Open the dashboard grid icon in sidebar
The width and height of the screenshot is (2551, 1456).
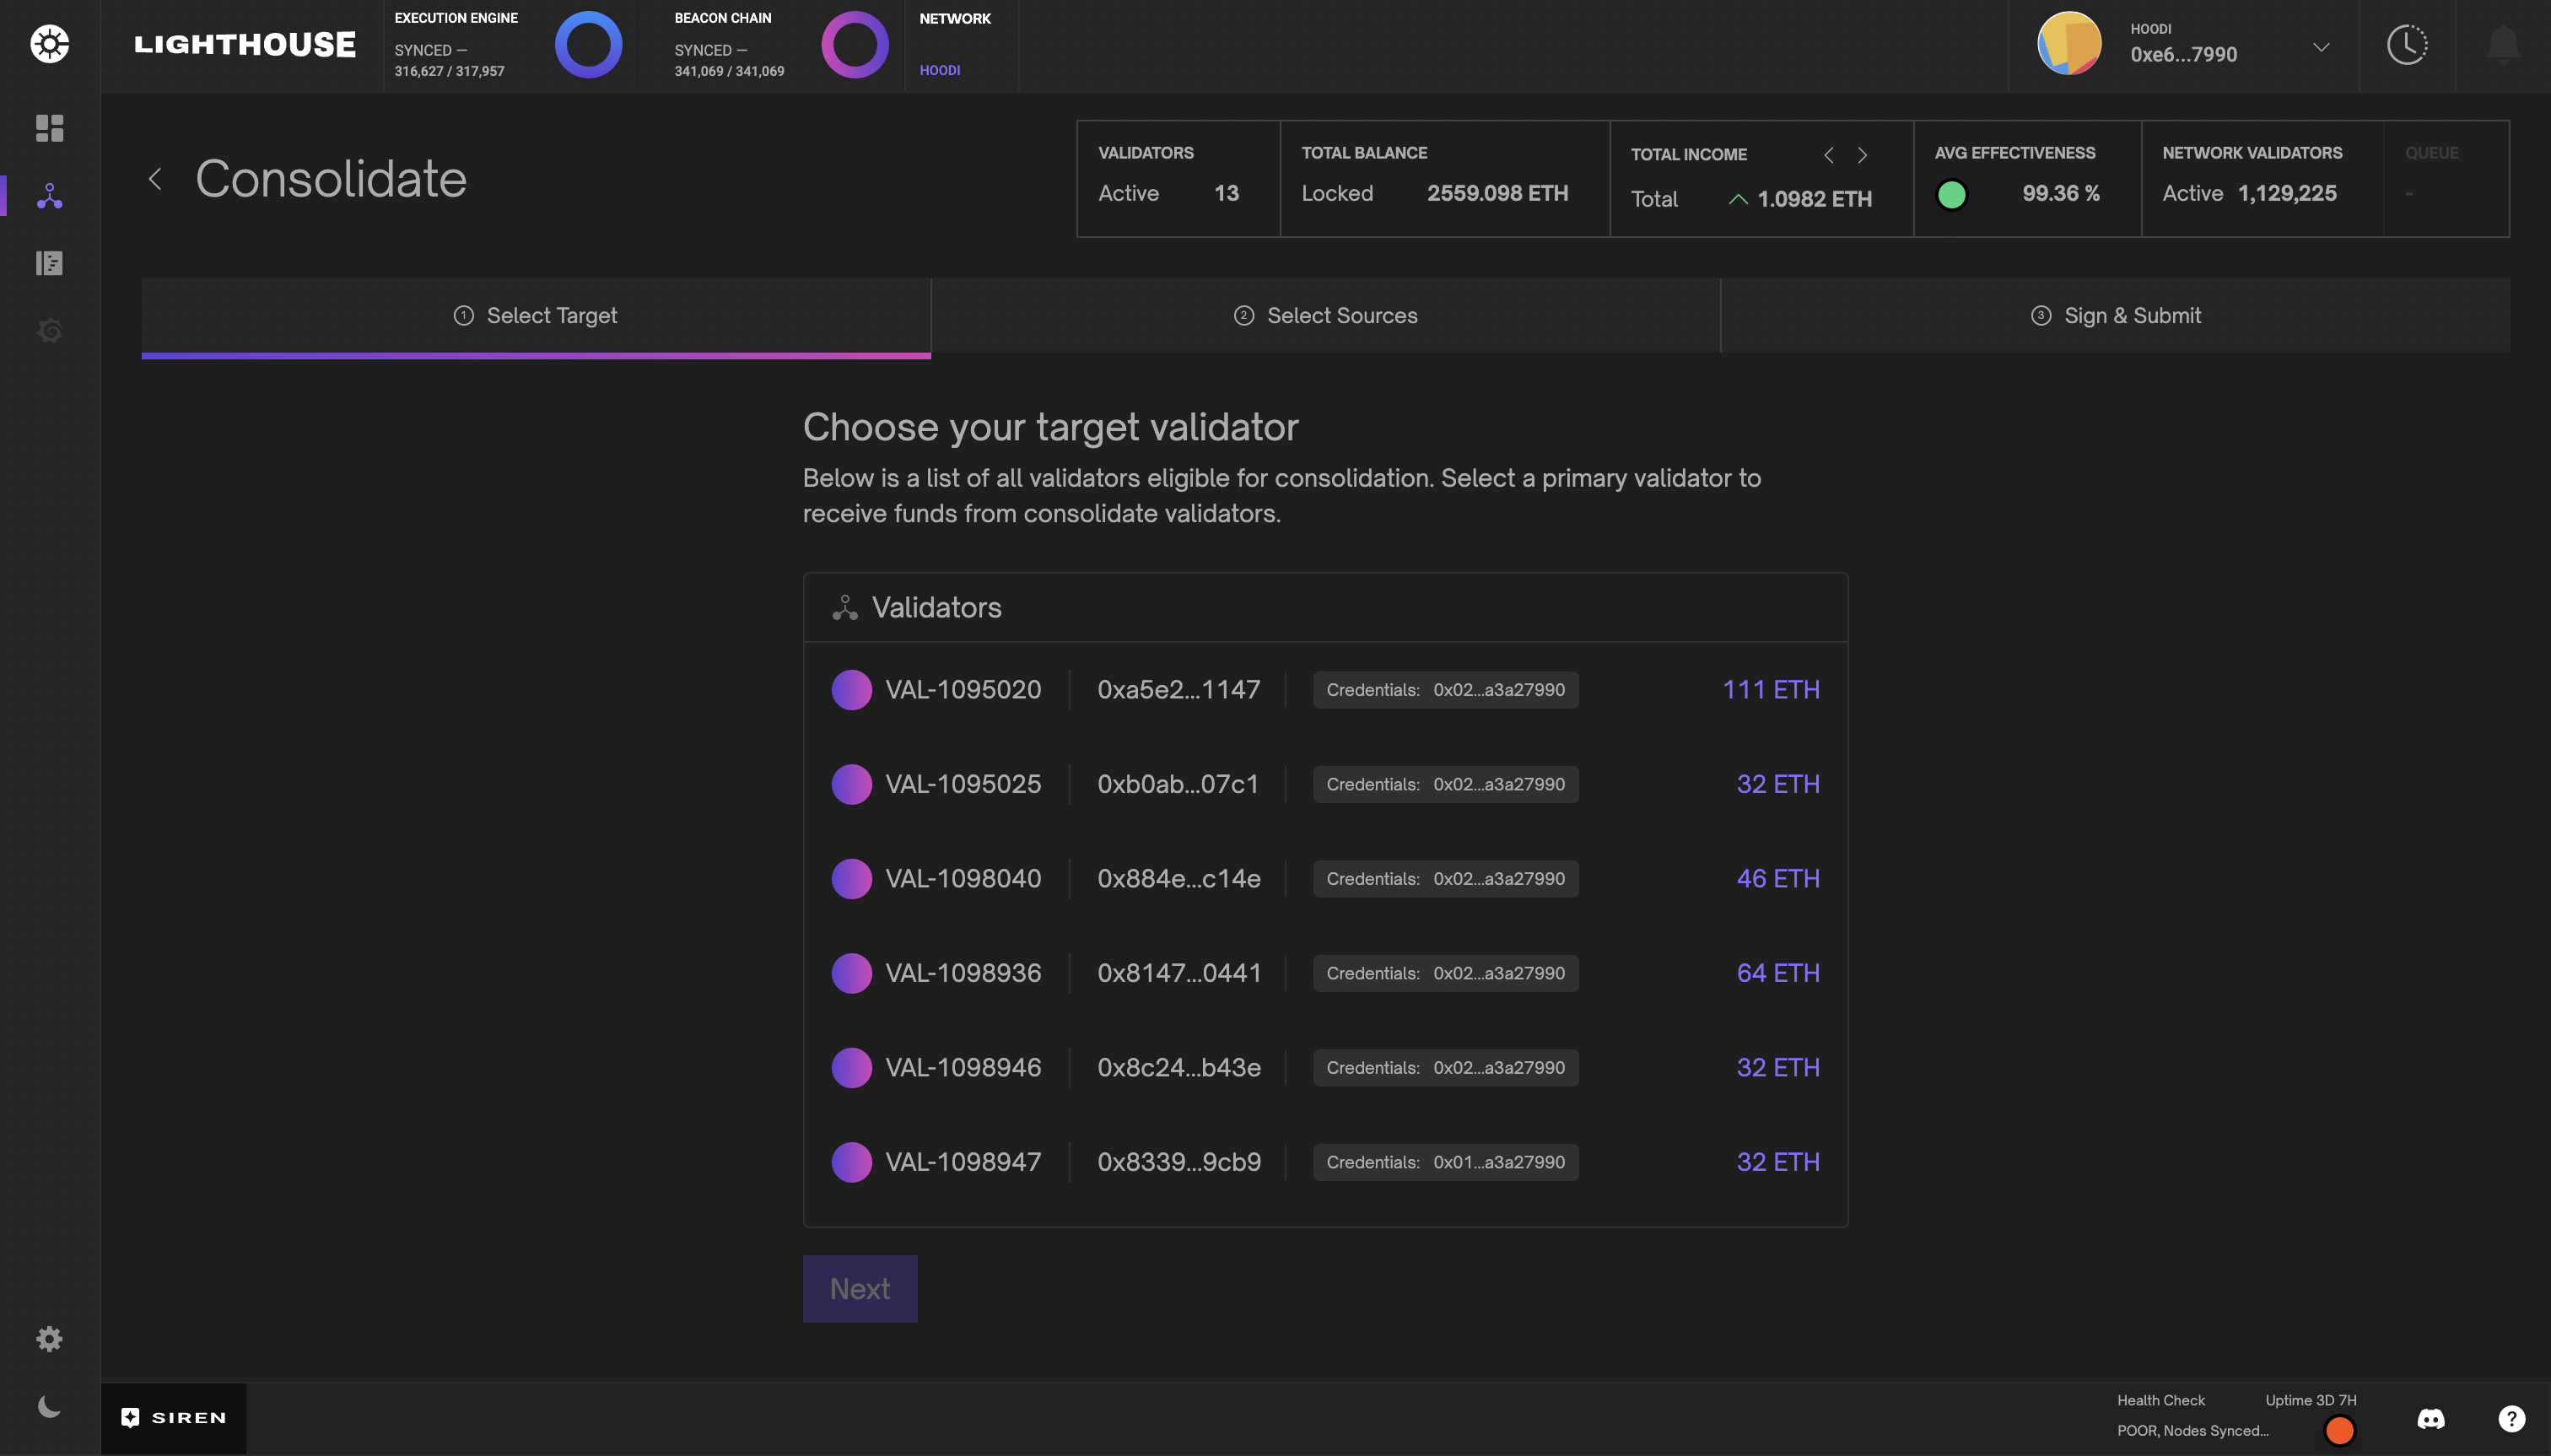pos(50,128)
